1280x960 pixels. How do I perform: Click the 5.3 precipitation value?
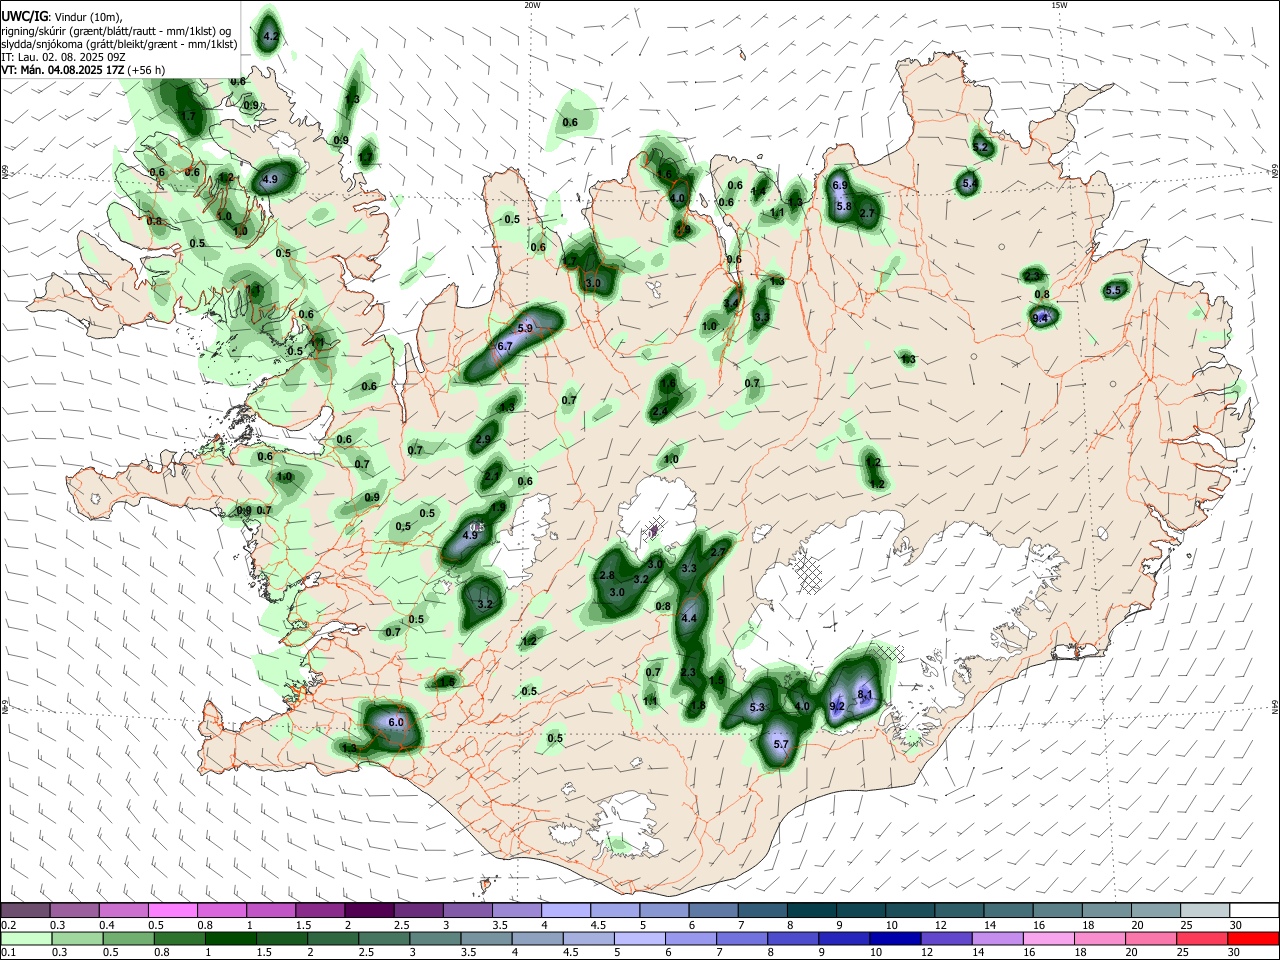pos(757,708)
